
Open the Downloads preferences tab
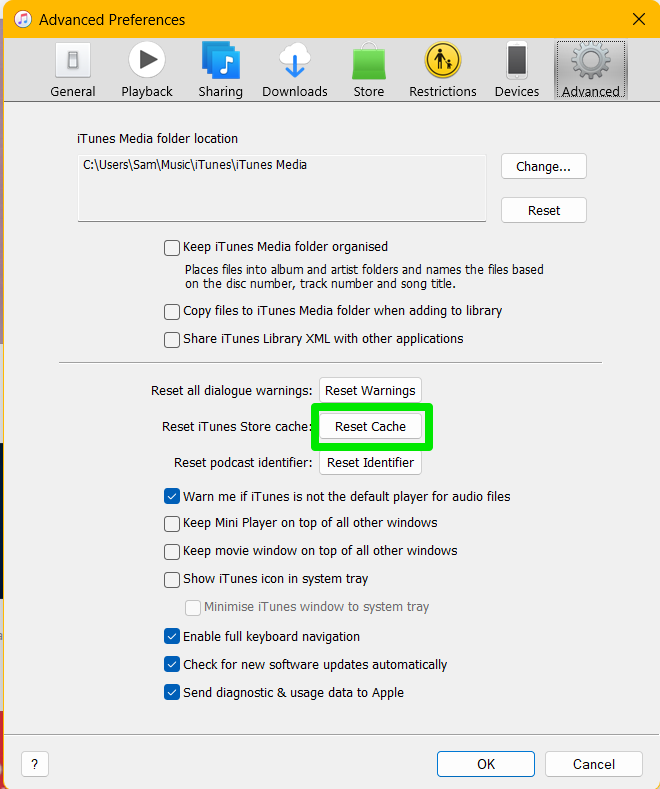tap(295, 70)
